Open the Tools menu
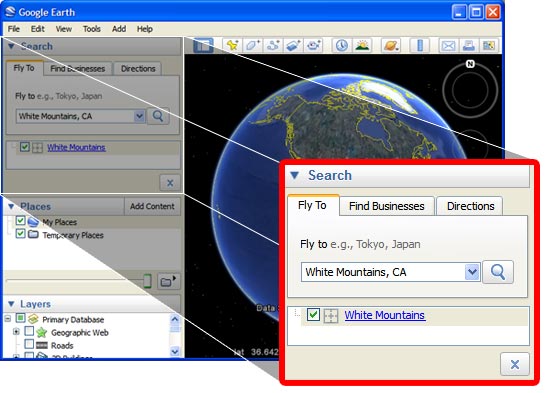Screen dimensions: 550x393 click(x=92, y=29)
